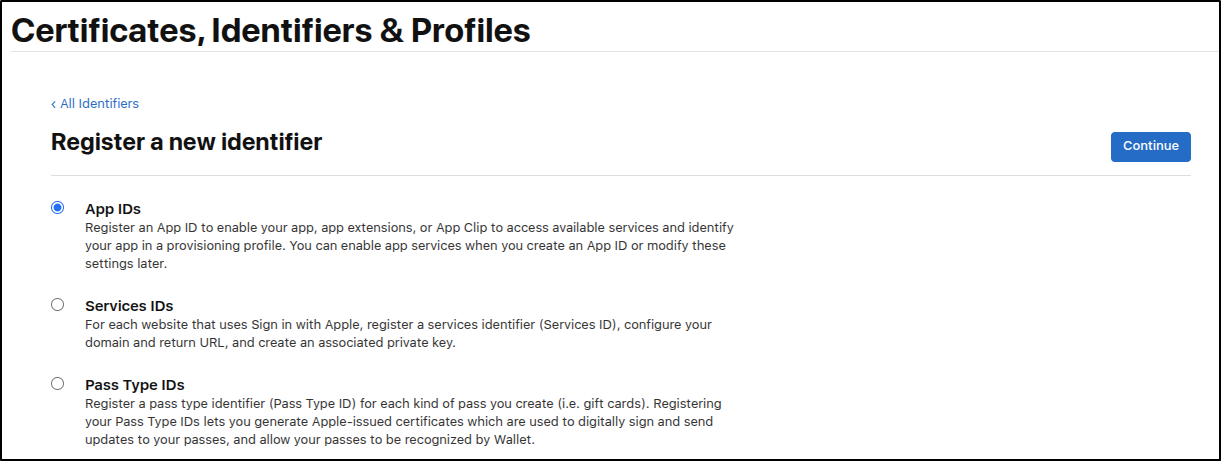Click the Pass Type IDs label text
Image resolution: width=1221 pixels, height=461 pixels.
pos(135,385)
